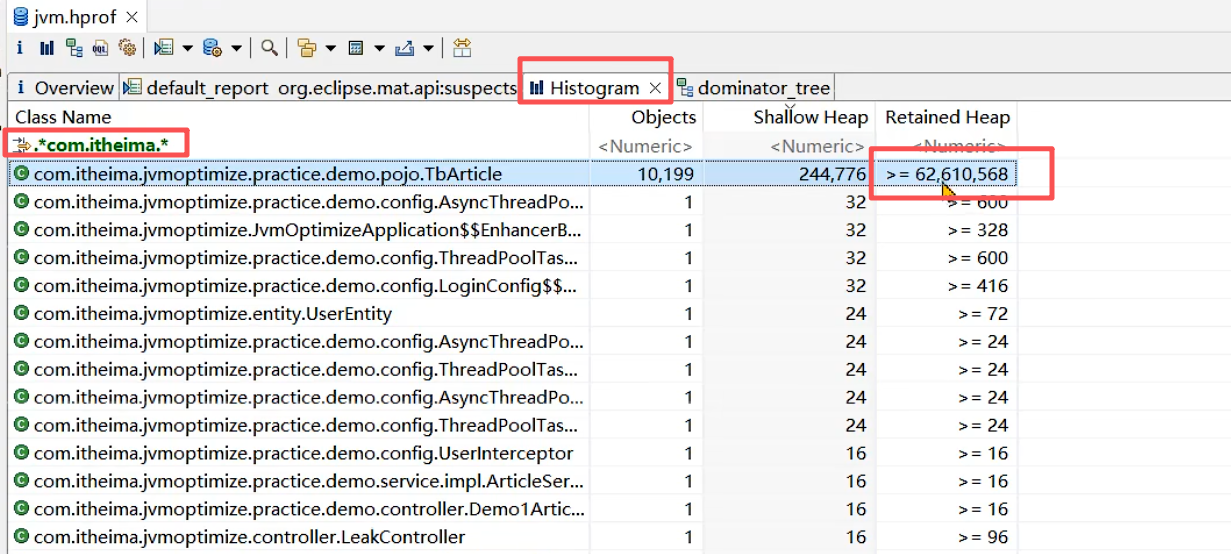Click the >= 62,610,568 retained heap cell
The image size is (1231, 554).
[948, 174]
